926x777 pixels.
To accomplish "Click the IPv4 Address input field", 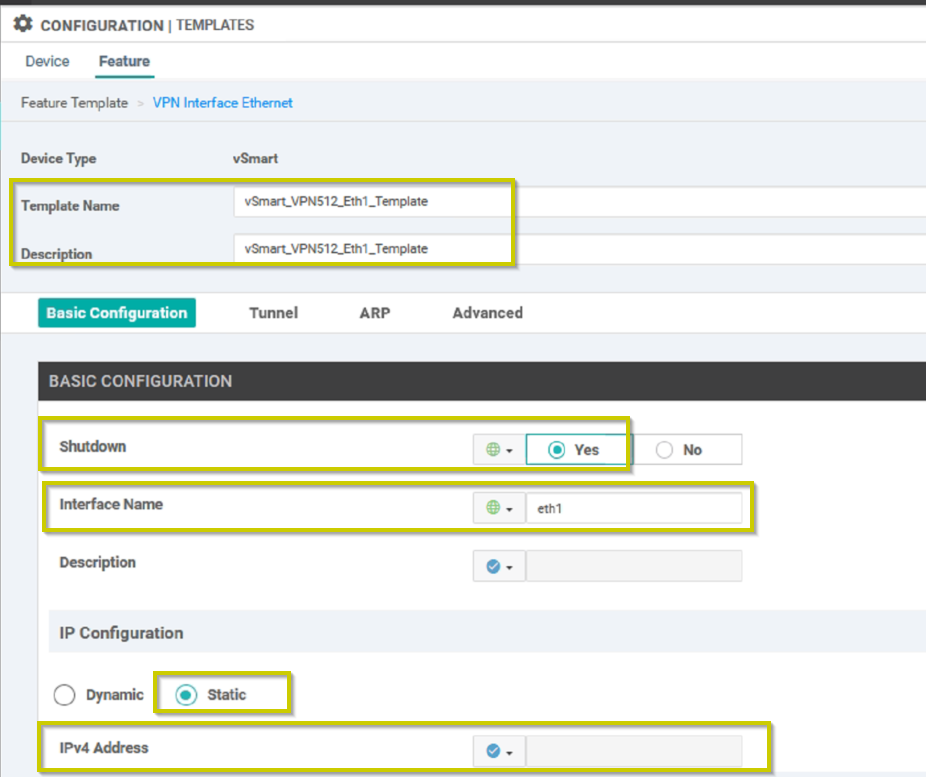I will pyautogui.click(x=634, y=751).
